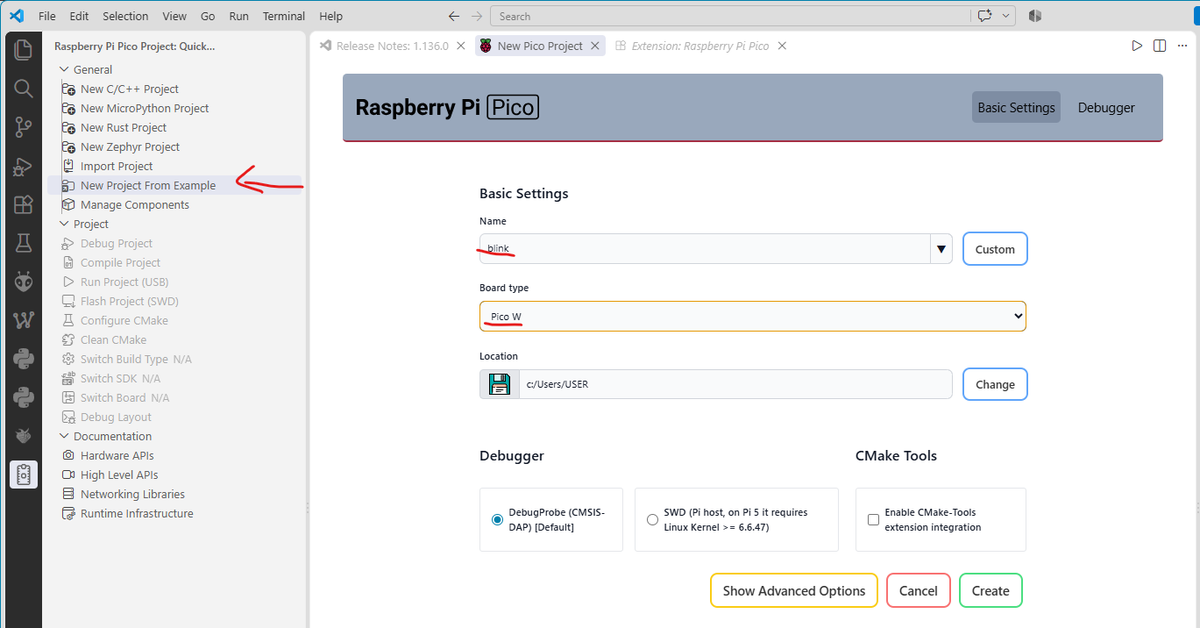Open Source Control view in activity bar
The height and width of the screenshot is (628, 1200).
[x=22, y=127]
